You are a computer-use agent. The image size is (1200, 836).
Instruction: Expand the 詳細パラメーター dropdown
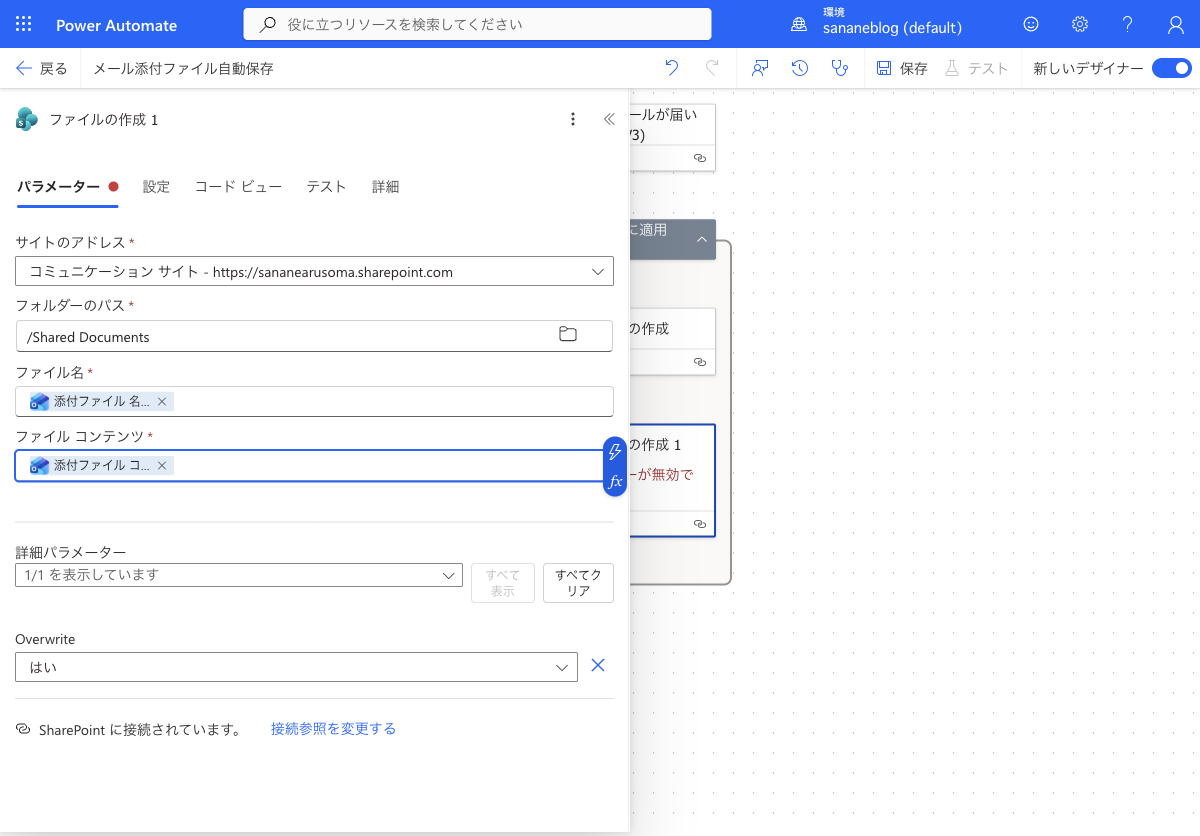(x=239, y=575)
